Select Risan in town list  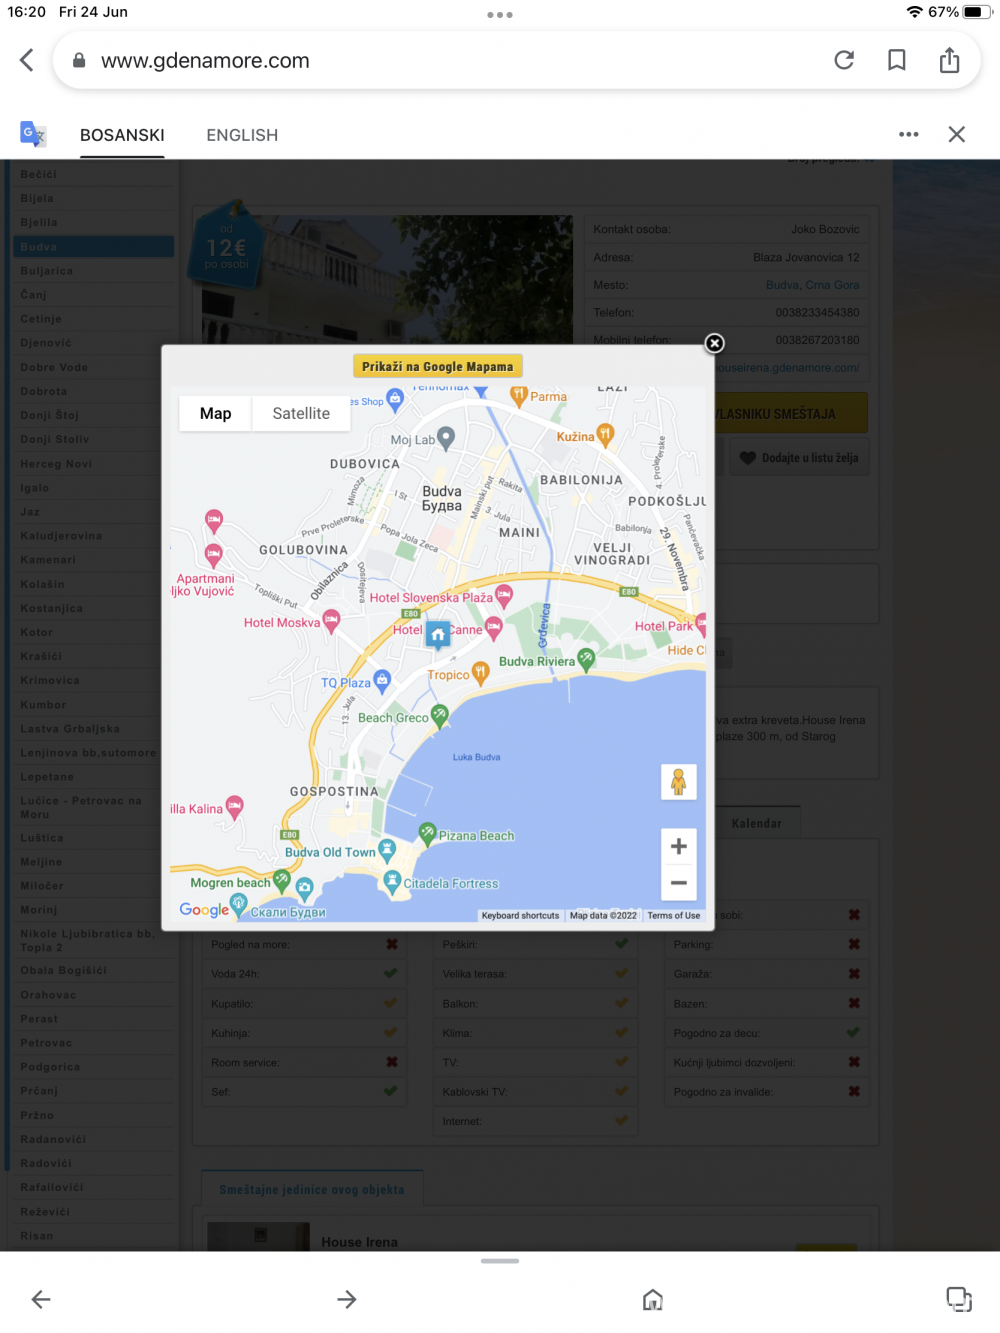click(x=94, y=1235)
